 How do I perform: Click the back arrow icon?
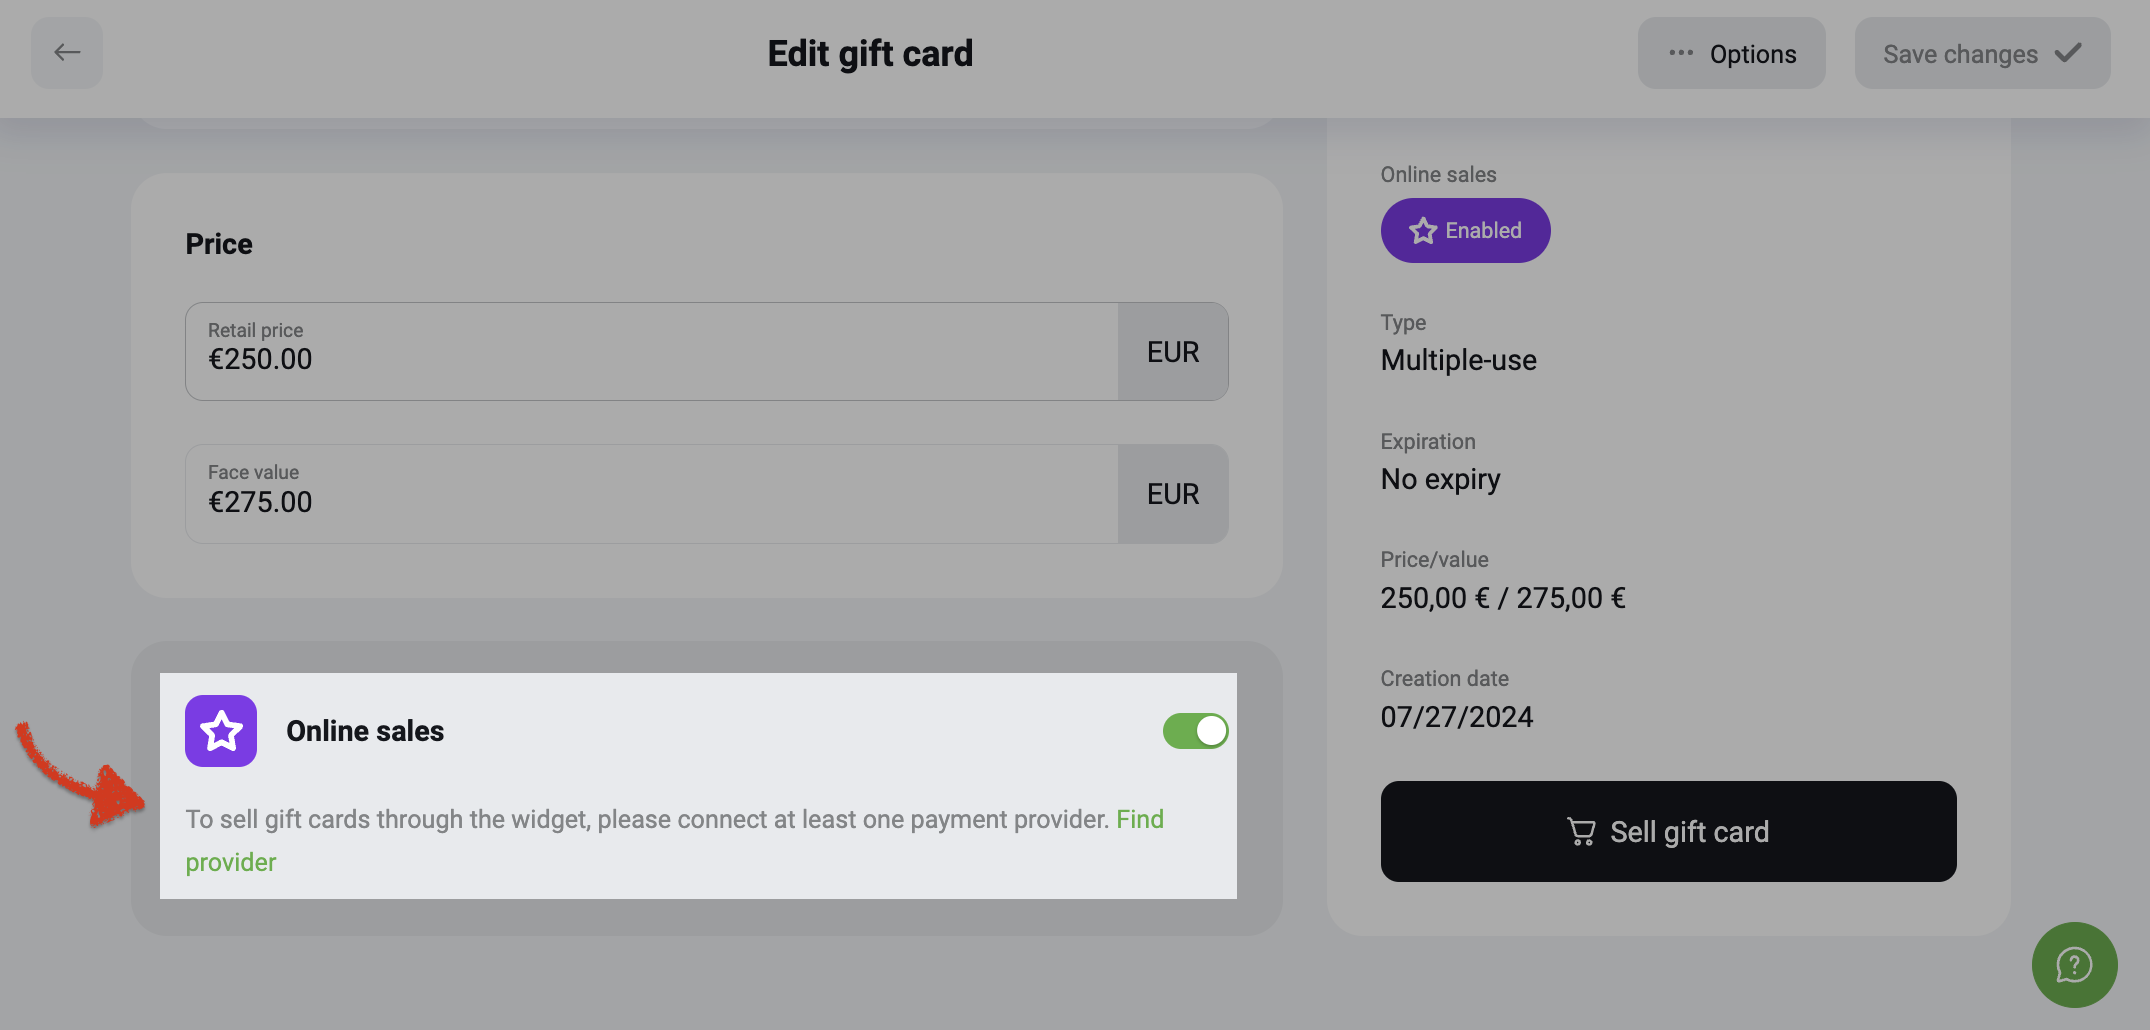[67, 52]
